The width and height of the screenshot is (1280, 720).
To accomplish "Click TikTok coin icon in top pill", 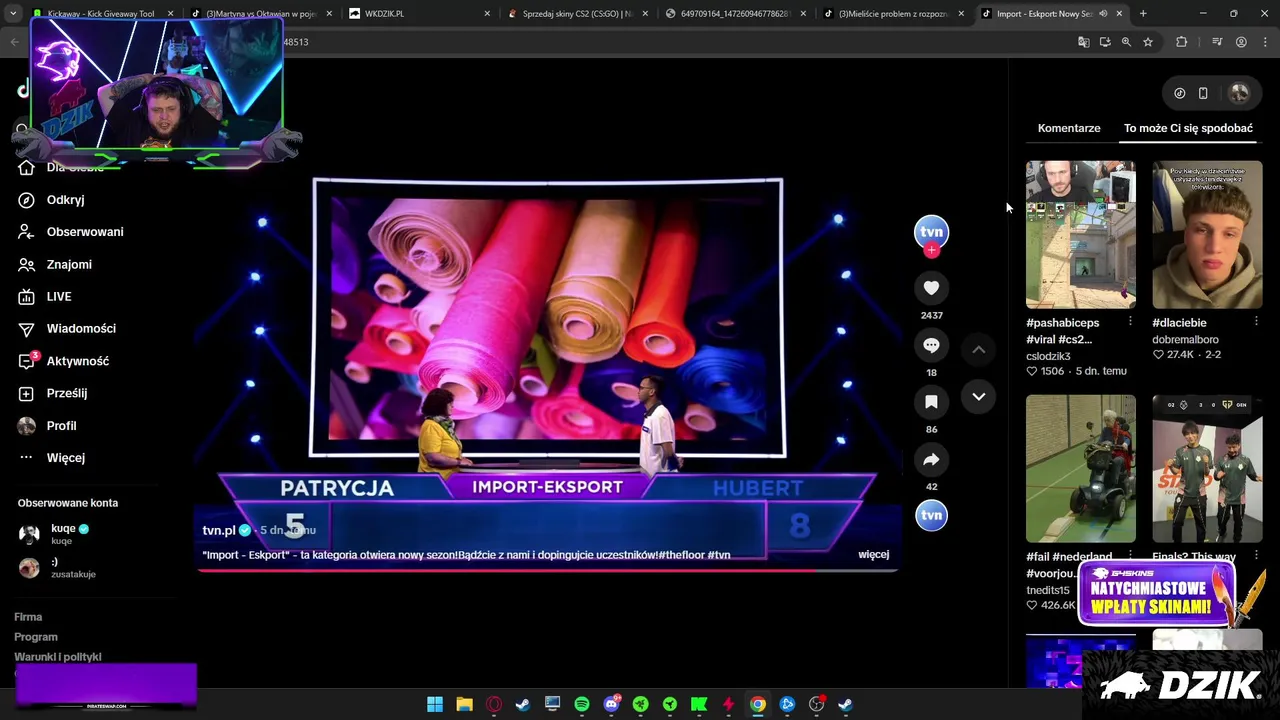I will (x=1180, y=93).
